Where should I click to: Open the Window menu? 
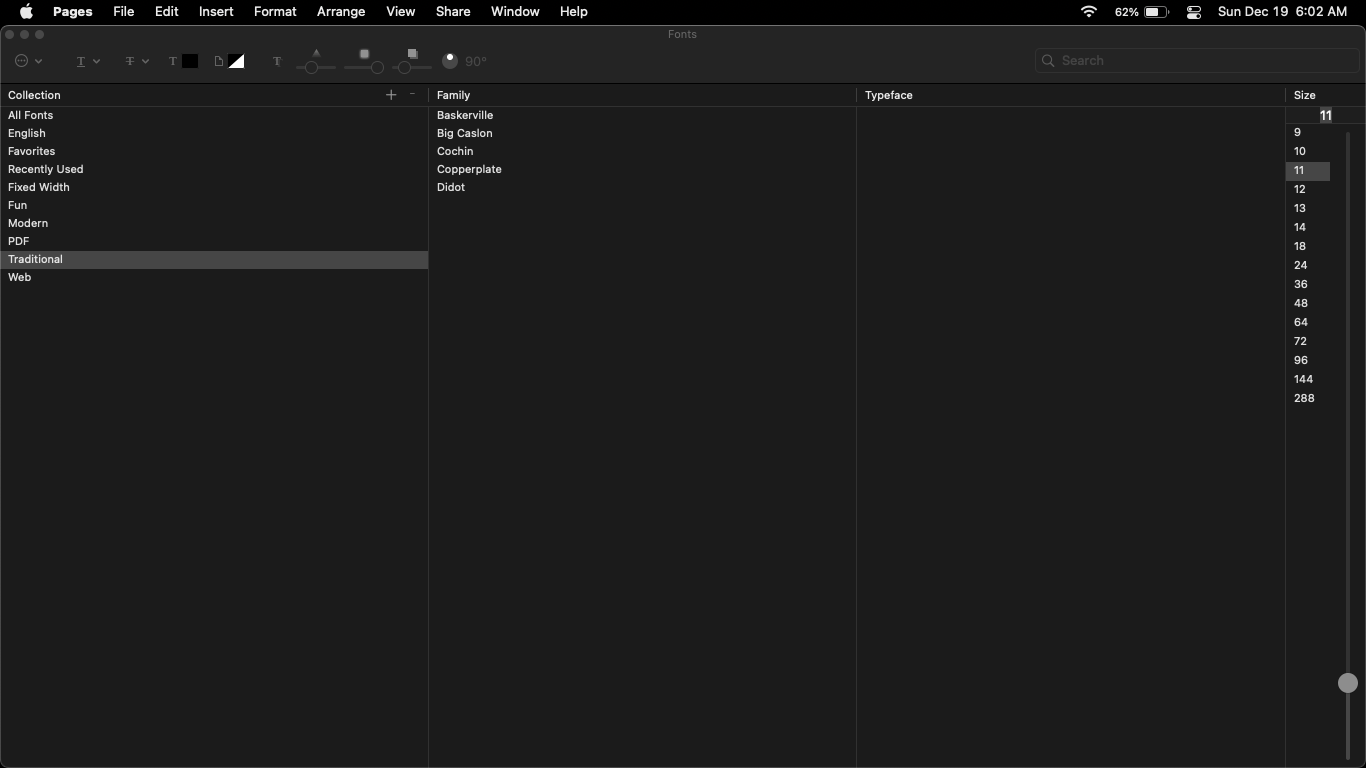tap(515, 12)
